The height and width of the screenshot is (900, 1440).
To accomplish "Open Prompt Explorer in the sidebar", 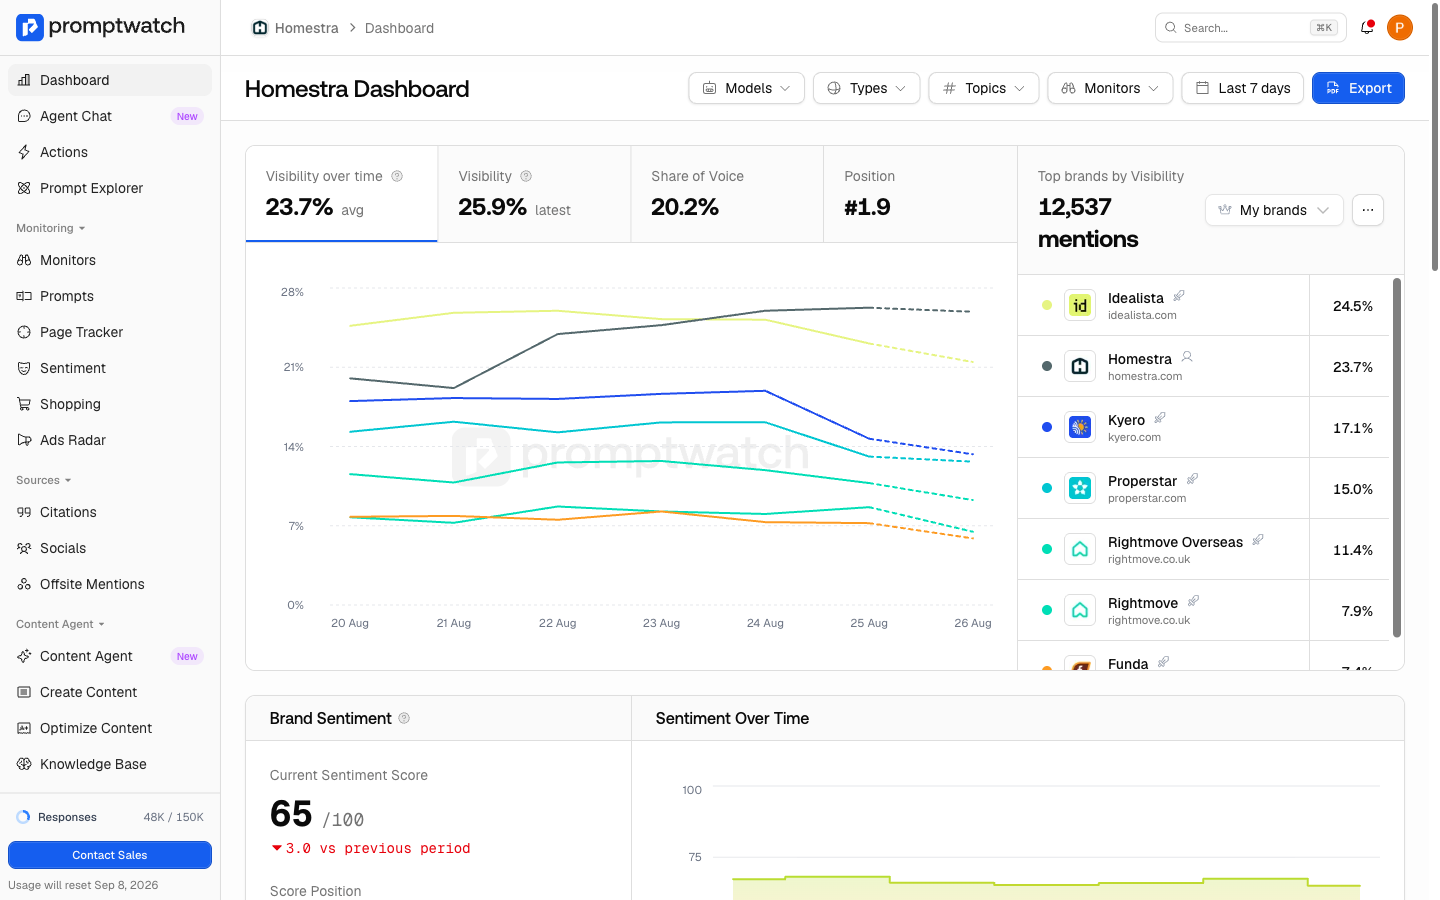I will tap(110, 188).
